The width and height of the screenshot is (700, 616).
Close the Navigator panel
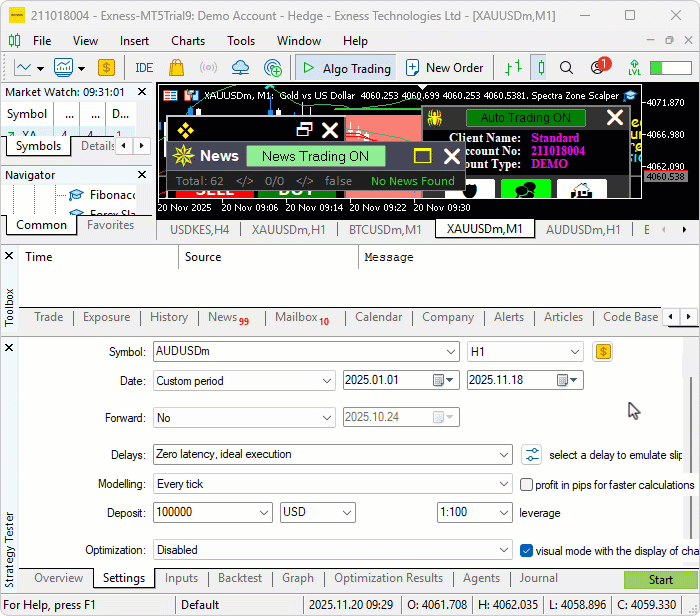(142, 175)
